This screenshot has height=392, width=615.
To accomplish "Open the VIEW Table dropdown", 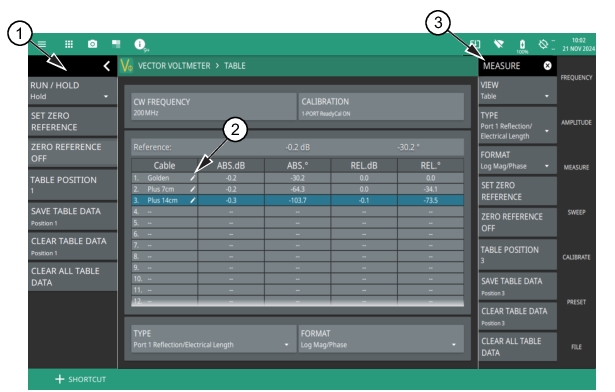I will pos(517,90).
